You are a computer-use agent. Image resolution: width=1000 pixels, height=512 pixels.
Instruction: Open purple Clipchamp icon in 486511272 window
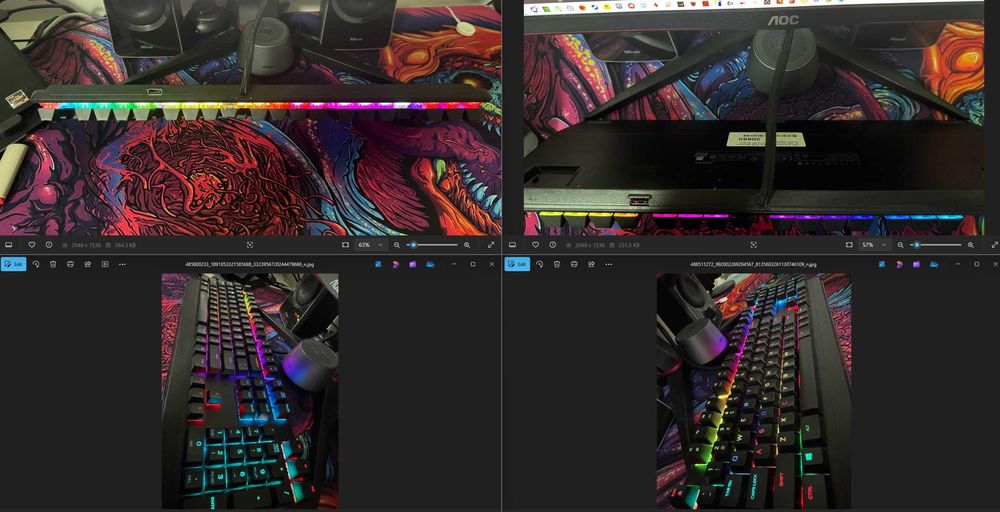pos(916,264)
